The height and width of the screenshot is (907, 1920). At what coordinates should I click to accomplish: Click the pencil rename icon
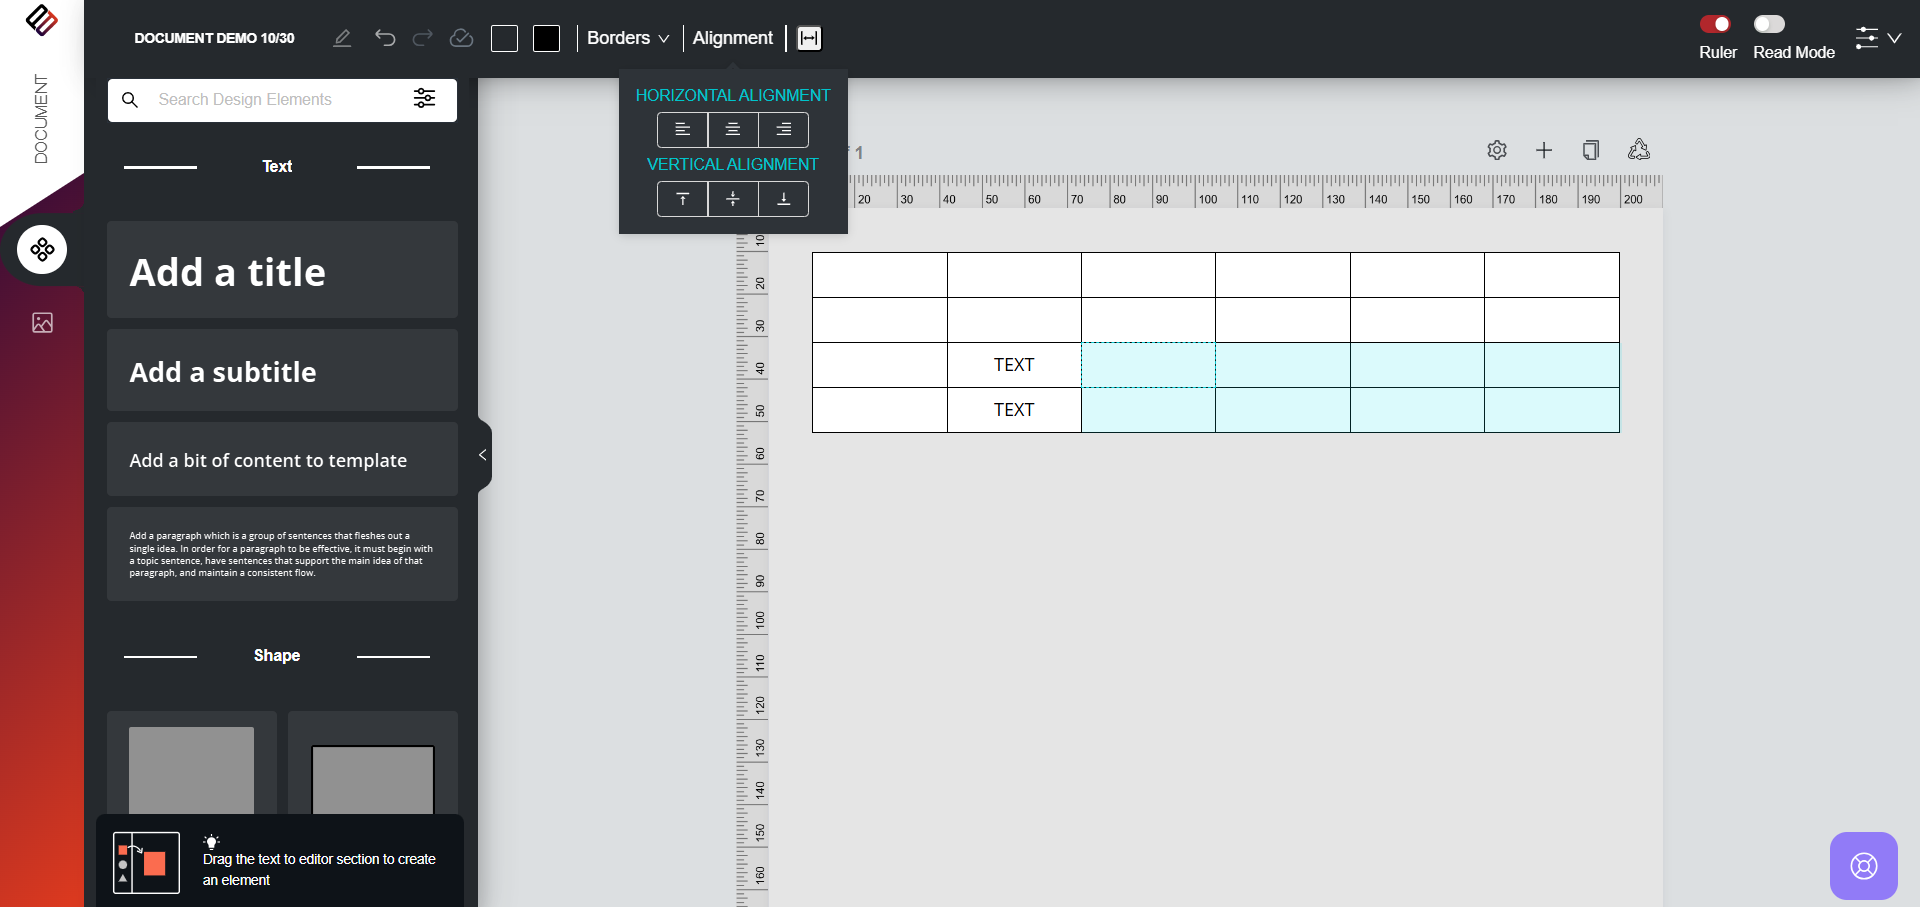pyautogui.click(x=342, y=38)
